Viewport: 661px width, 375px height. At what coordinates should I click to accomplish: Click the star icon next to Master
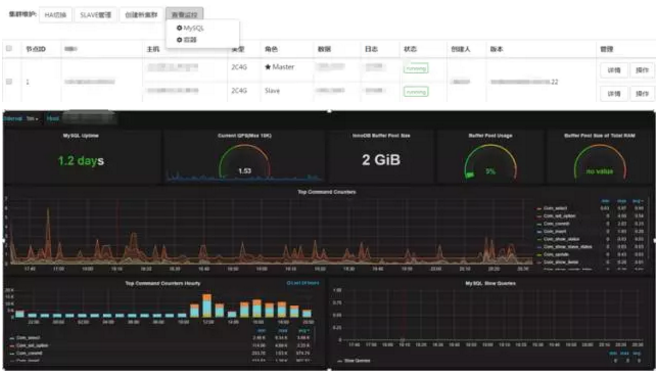click(268, 67)
